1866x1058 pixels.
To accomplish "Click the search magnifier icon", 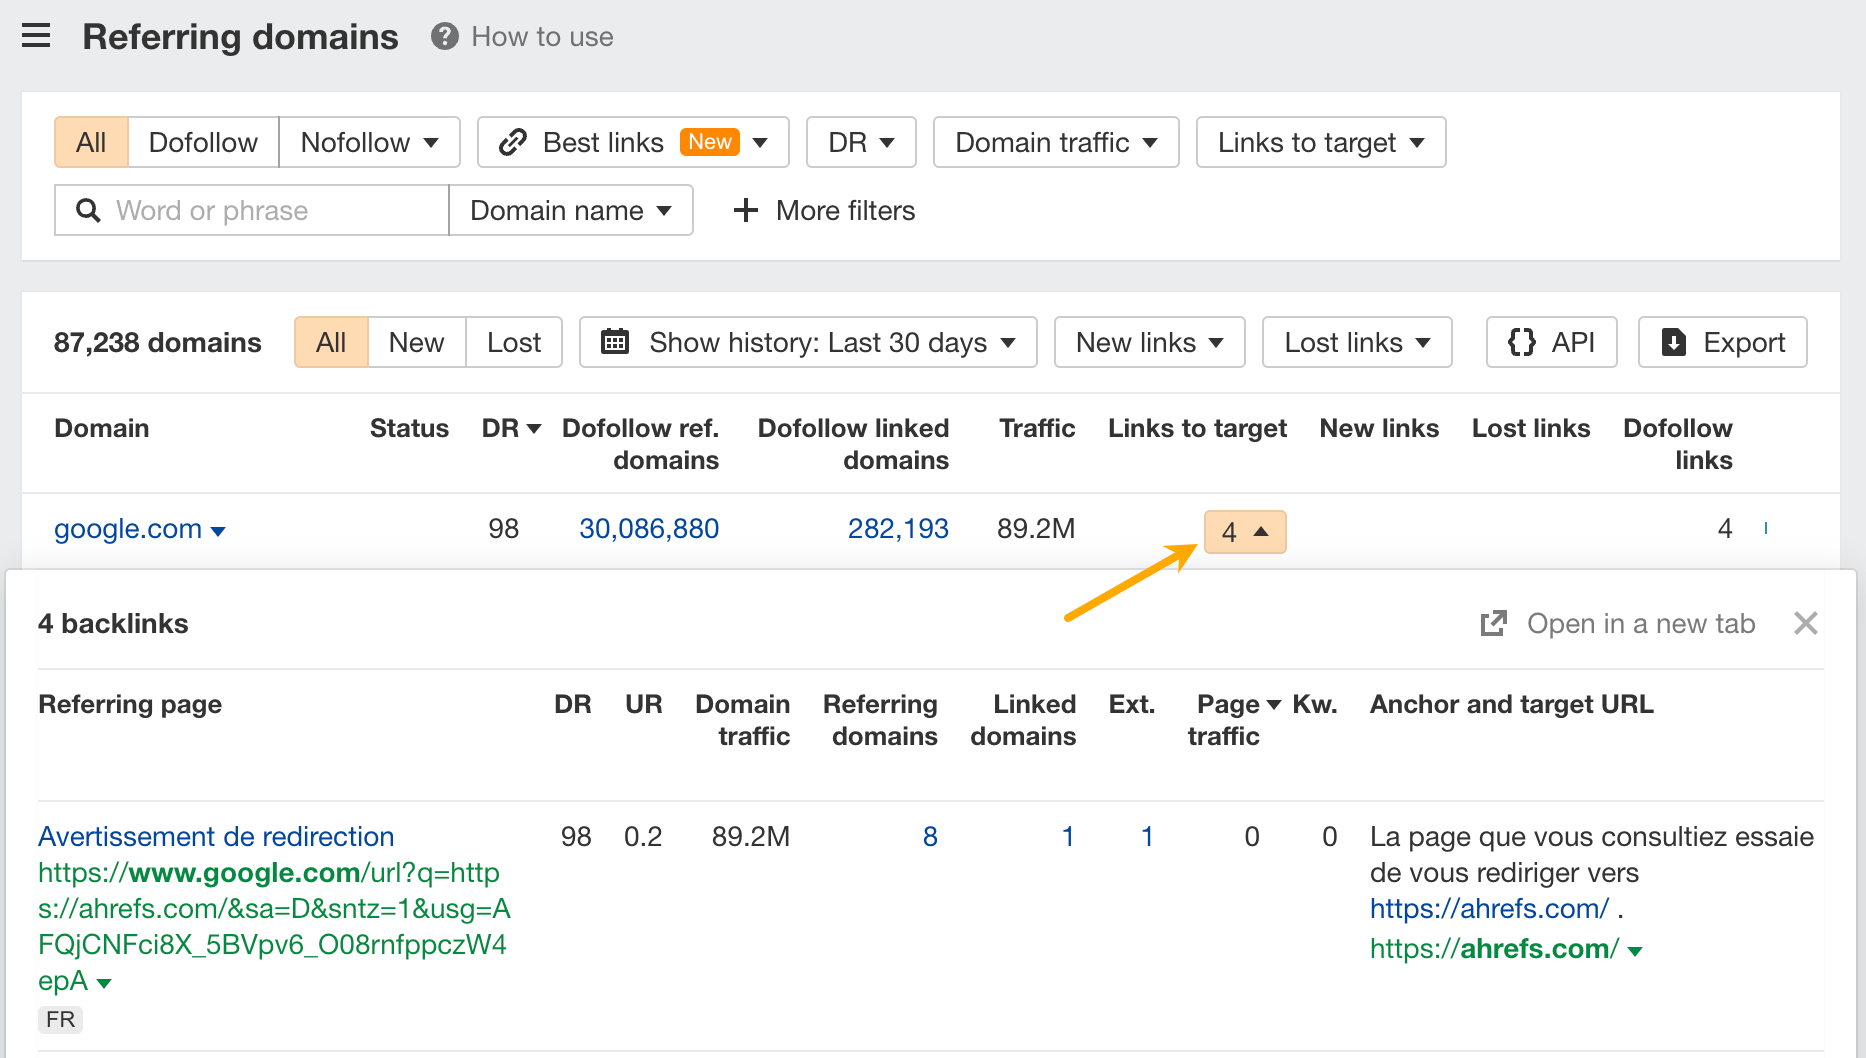I will point(88,210).
